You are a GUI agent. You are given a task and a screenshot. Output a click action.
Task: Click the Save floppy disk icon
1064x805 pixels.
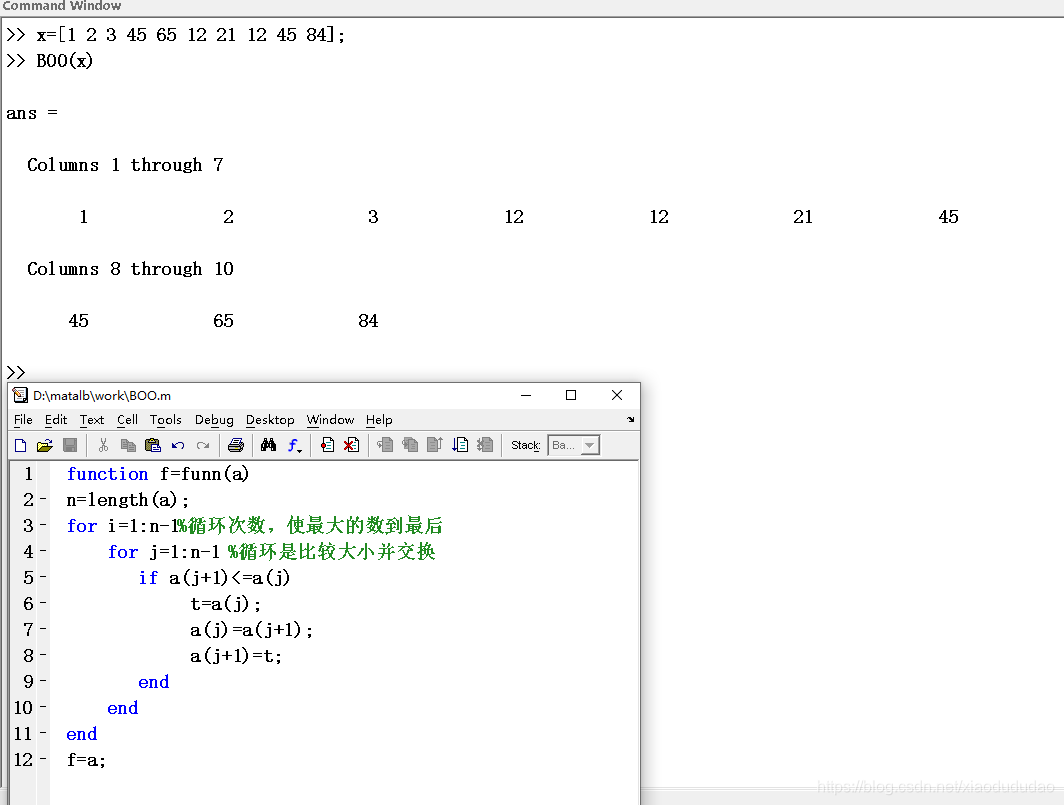pos(70,445)
